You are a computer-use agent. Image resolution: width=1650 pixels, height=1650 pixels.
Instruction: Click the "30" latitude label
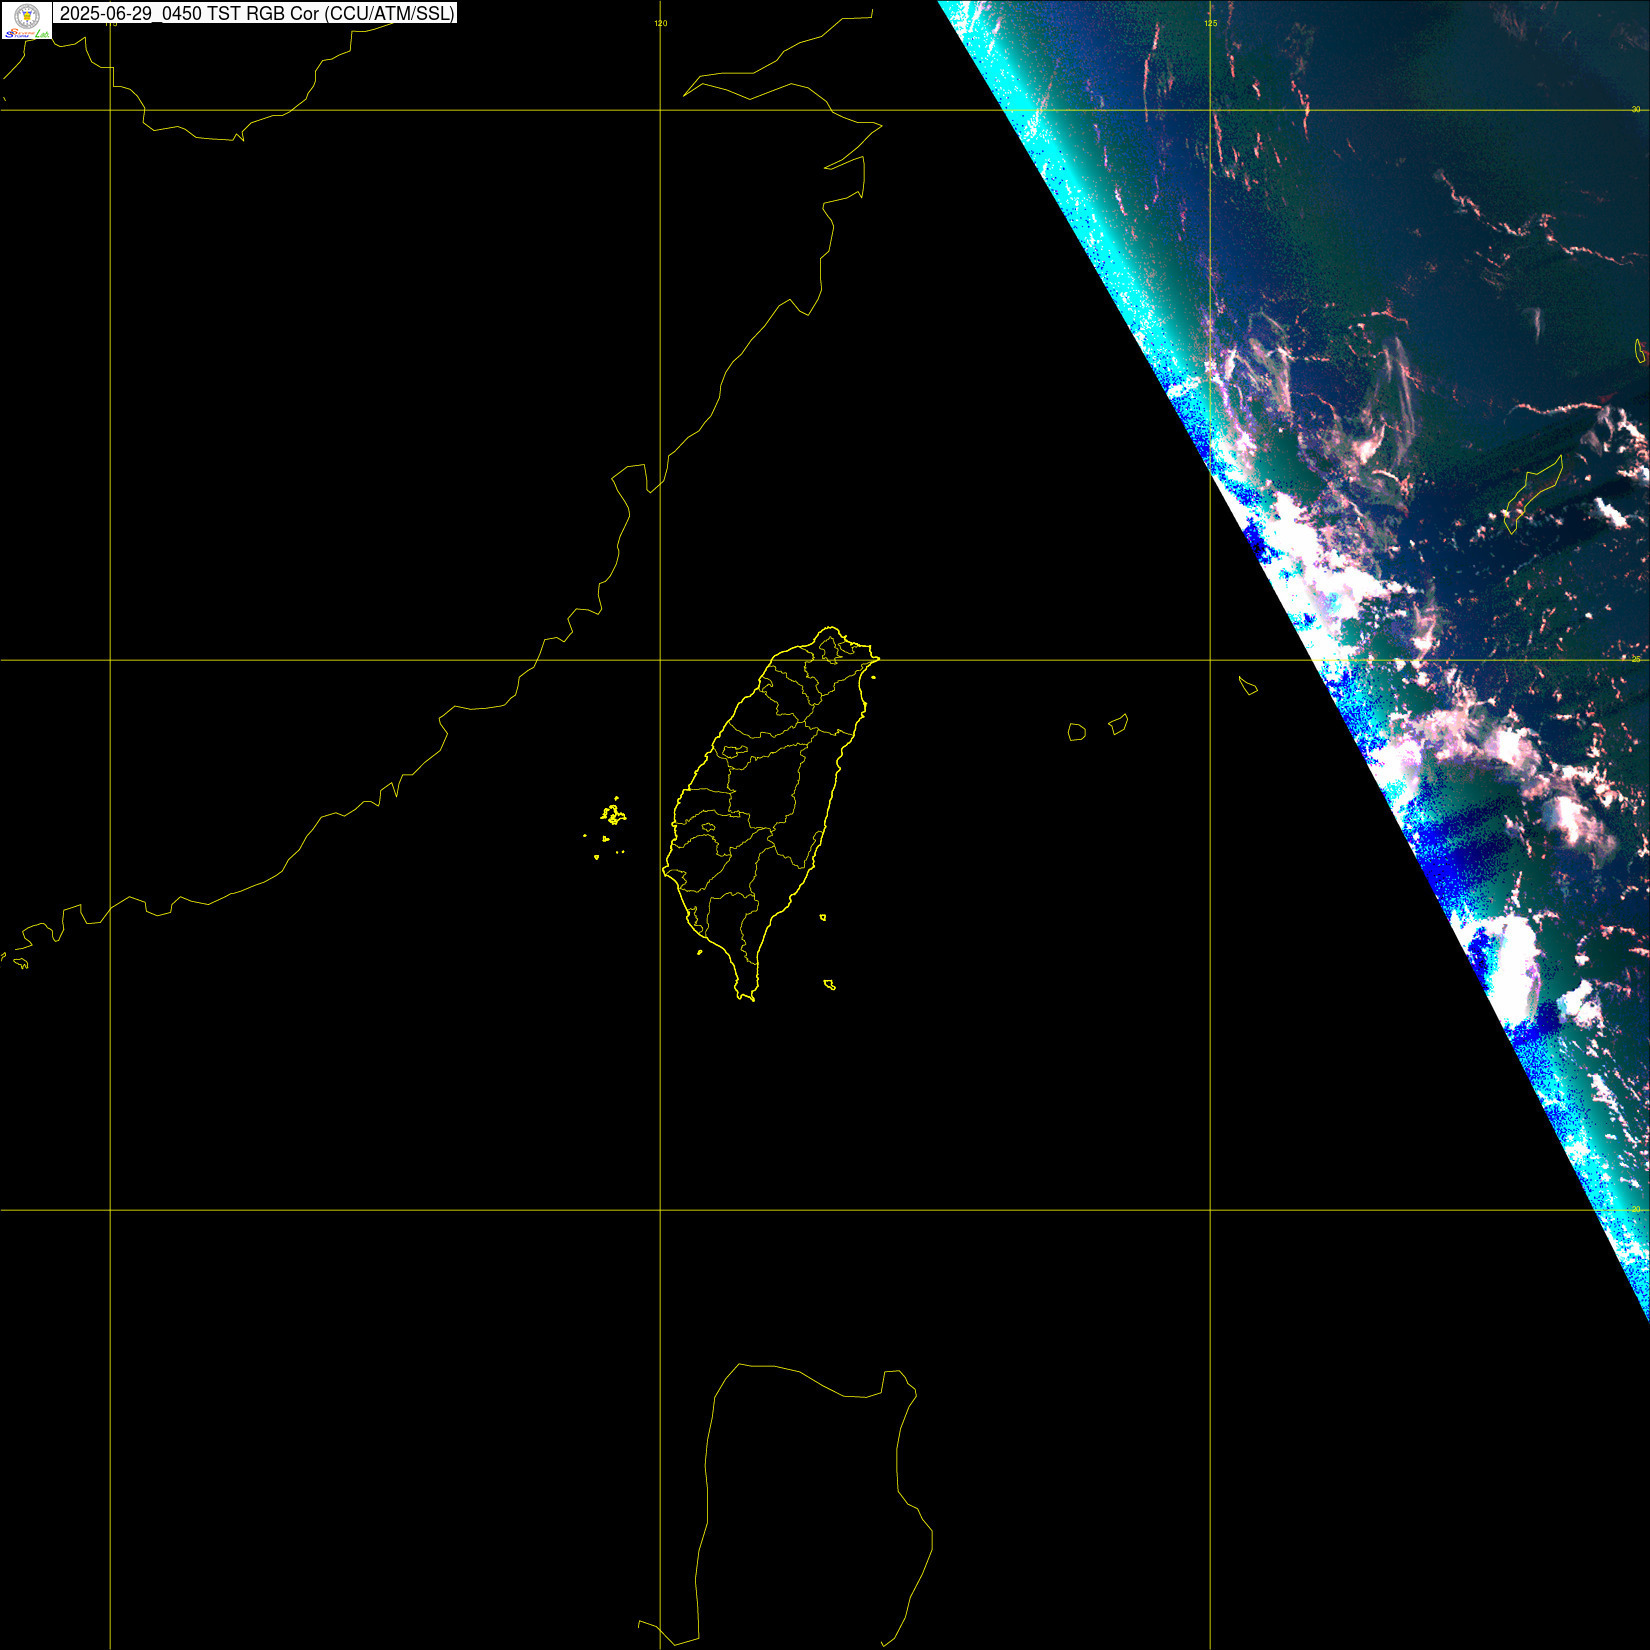point(1636,109)
